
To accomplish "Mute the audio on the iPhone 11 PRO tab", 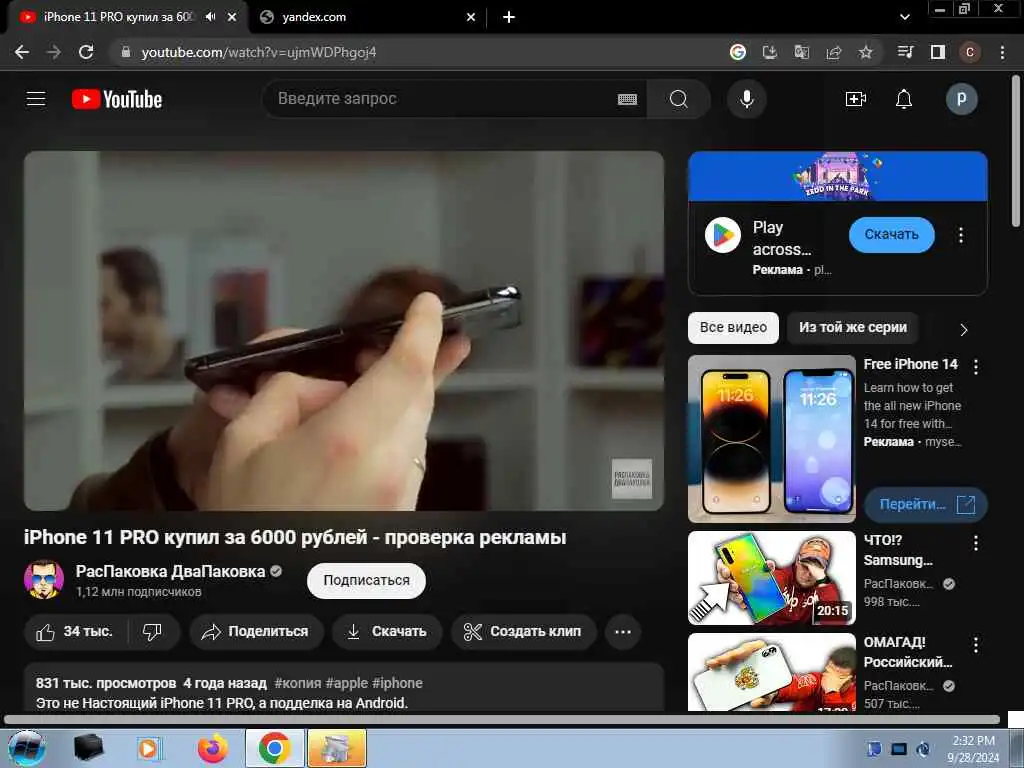I will (x=210, y=17).
